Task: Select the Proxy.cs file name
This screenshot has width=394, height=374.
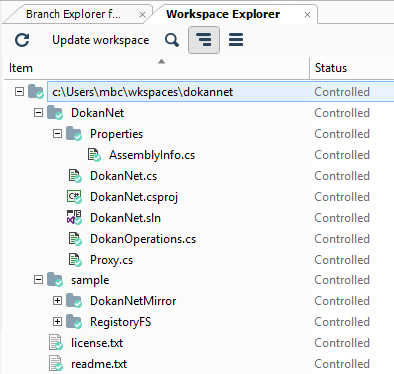Action: click(x=111, y=260)
